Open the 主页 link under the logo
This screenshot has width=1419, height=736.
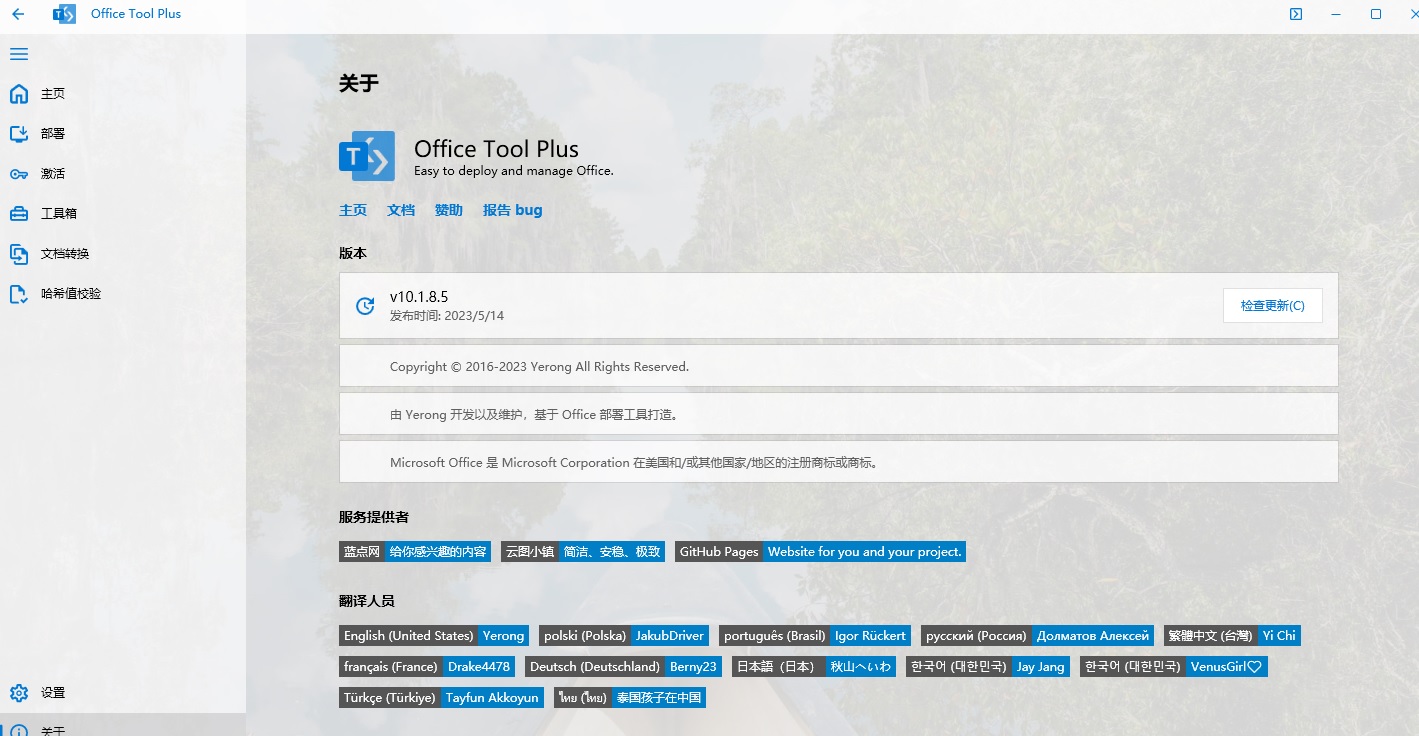[x=353, y=210]
